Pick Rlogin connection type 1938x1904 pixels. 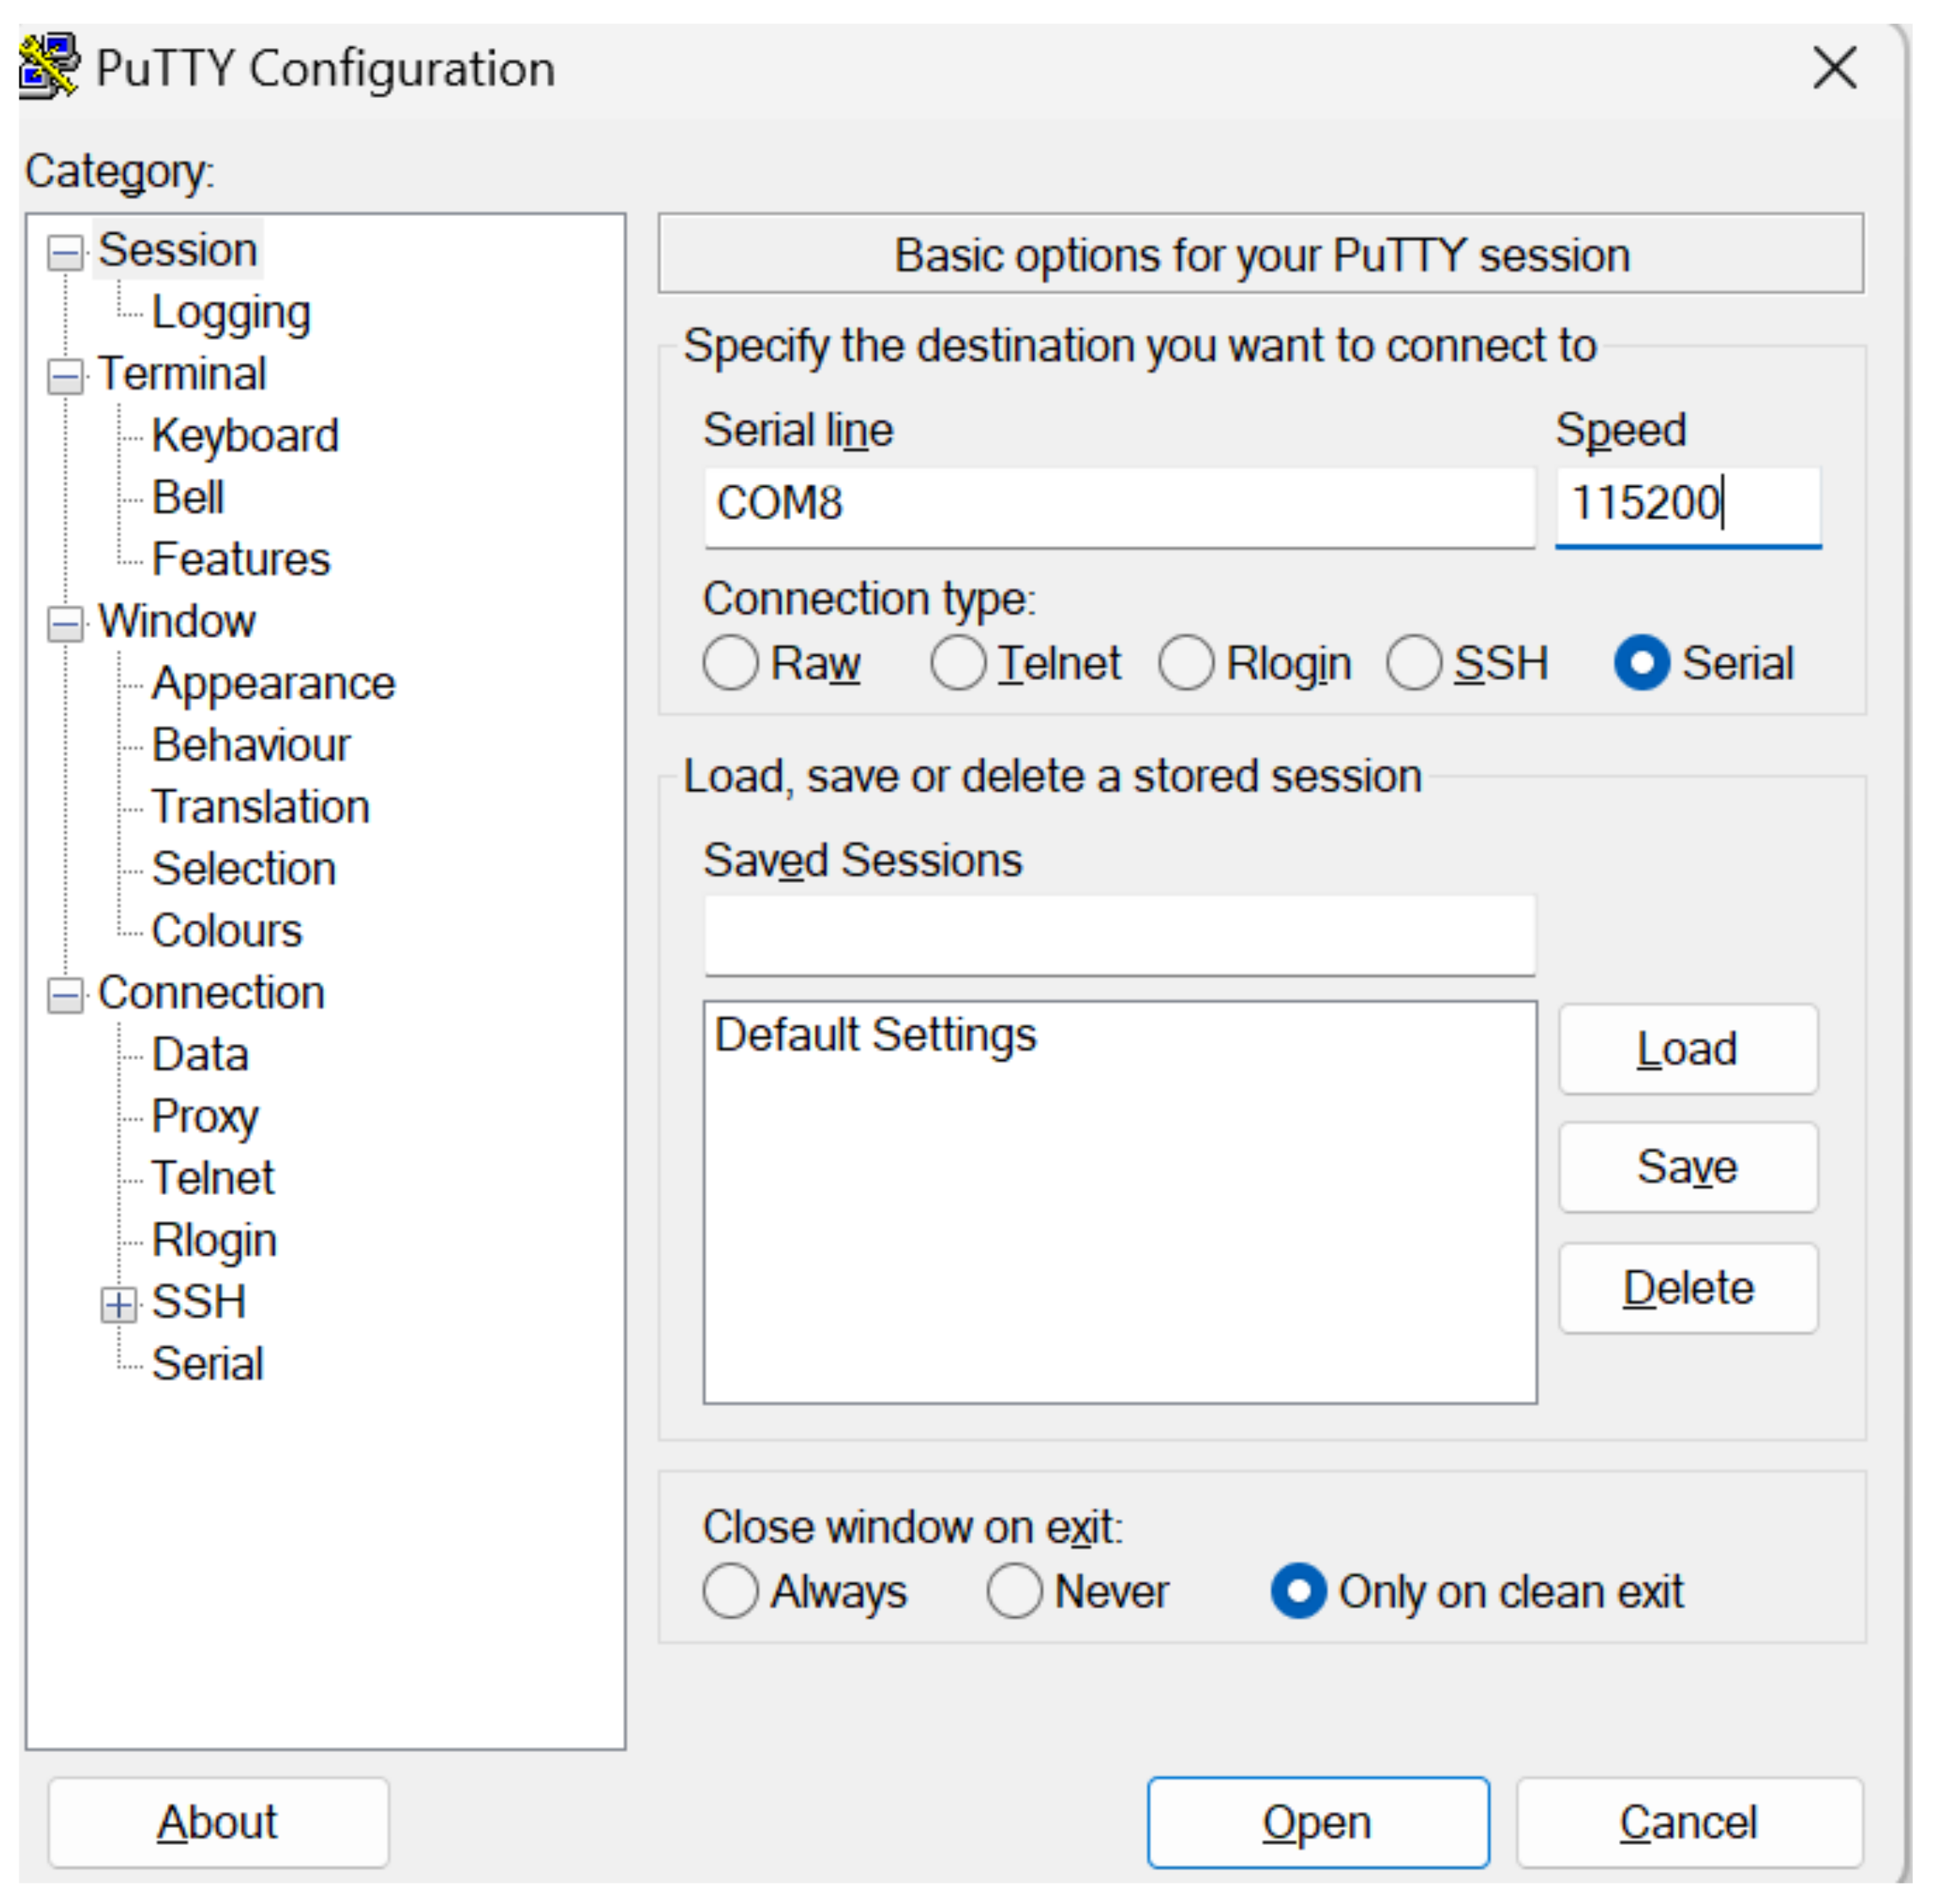1186,663
